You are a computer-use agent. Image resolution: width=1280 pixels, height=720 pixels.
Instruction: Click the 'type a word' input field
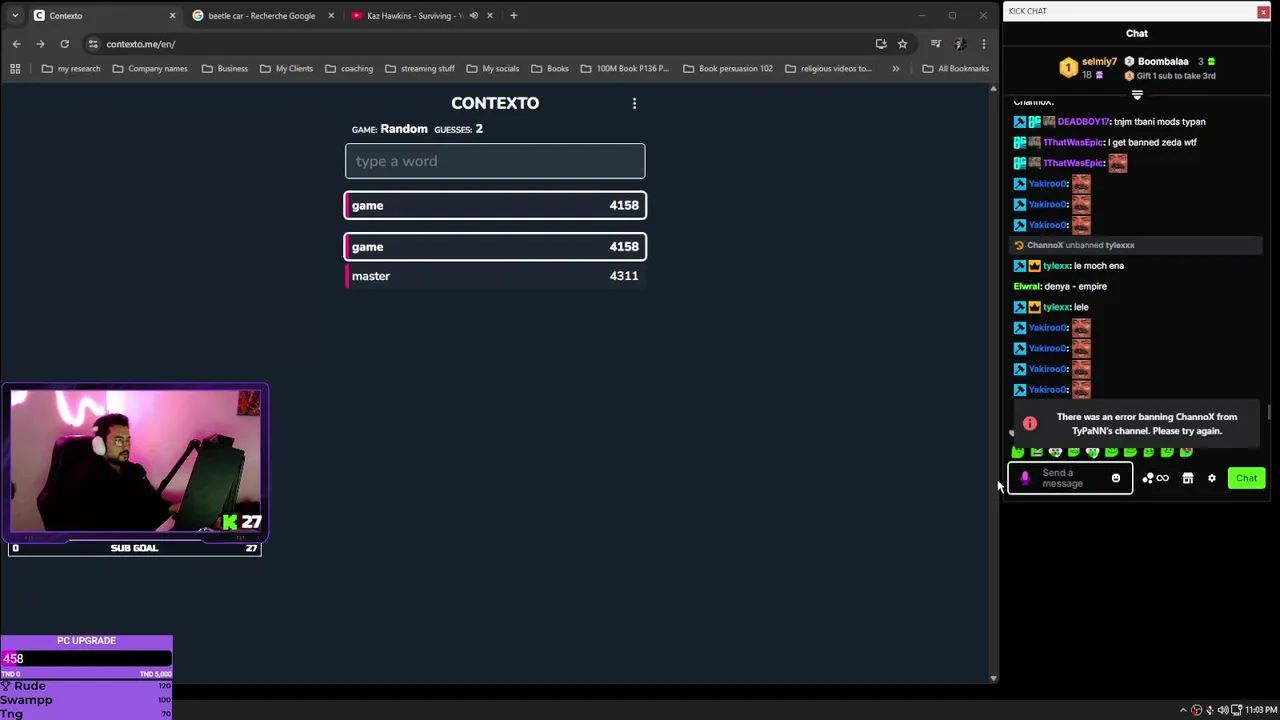pyautogui.click(x=495, y=161)
